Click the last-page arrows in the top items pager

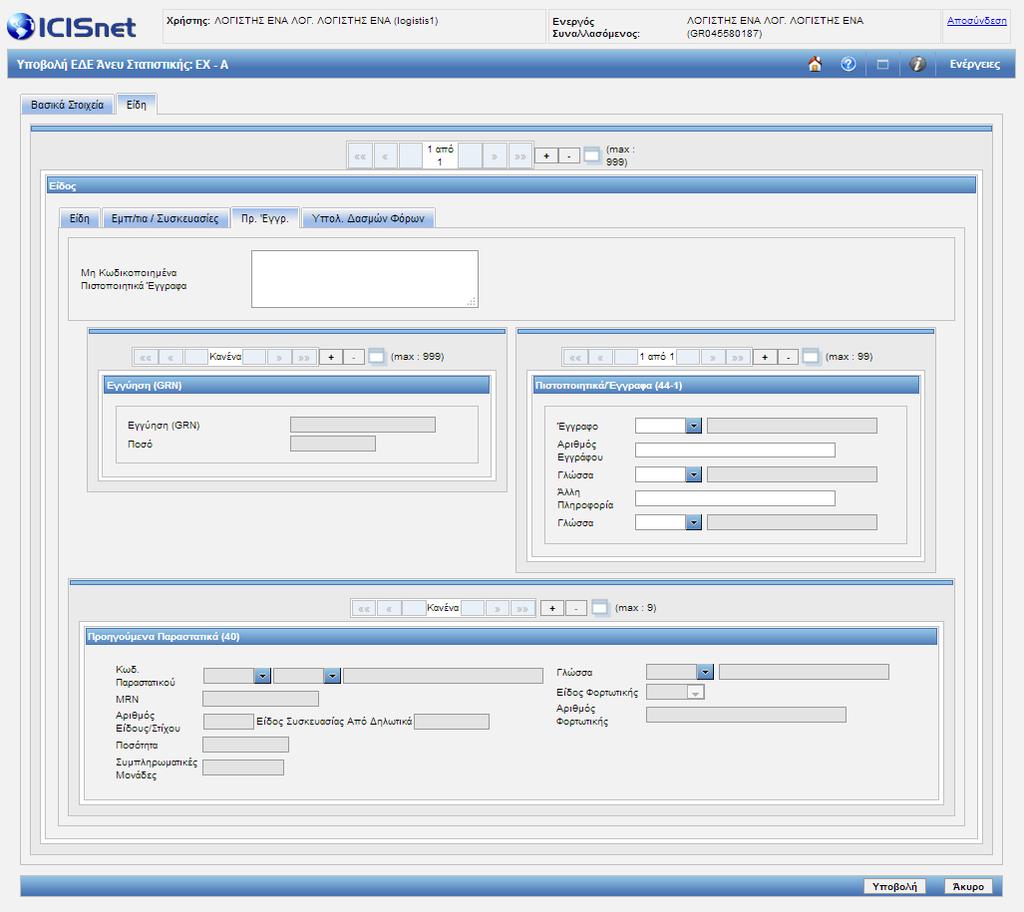520,156
